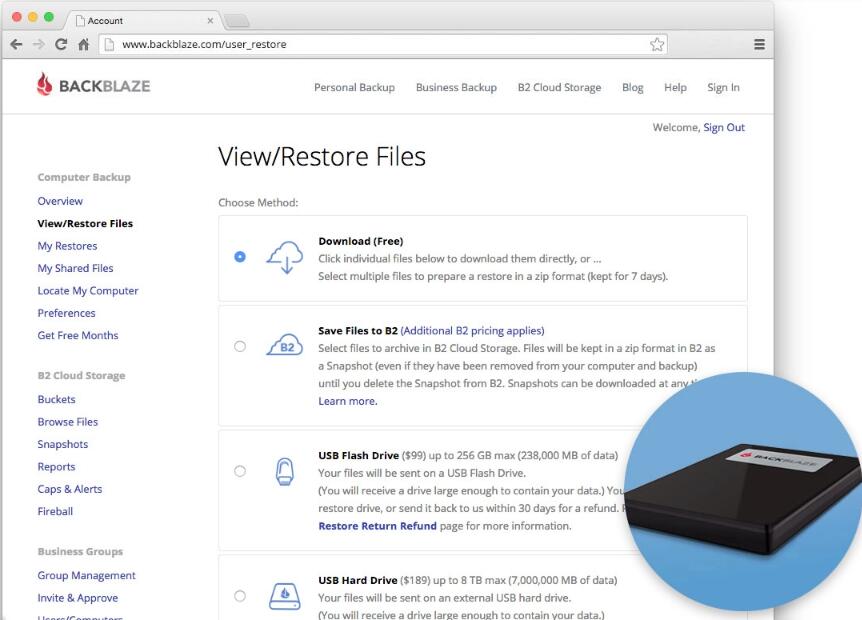862x620 pixels.
Task: Click Additional B2 pricing applies link
Action: coord(472,331)
